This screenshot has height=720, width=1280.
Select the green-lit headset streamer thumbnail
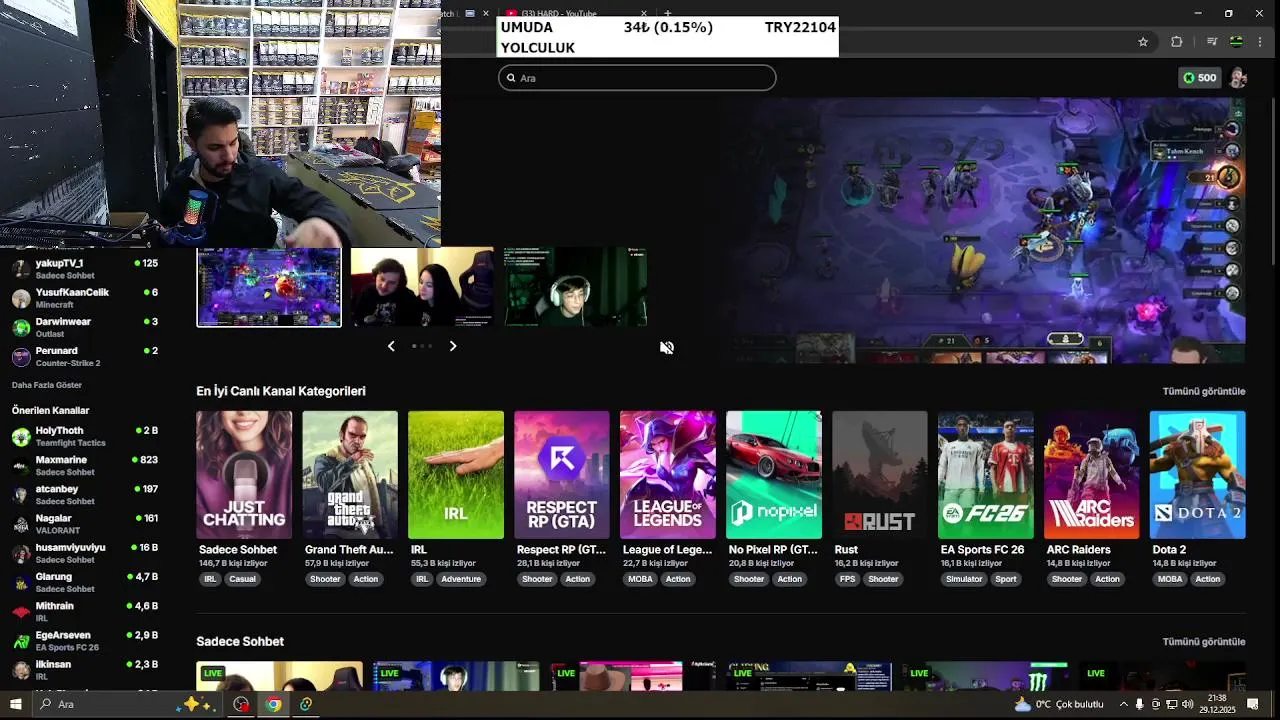(575, 287)
